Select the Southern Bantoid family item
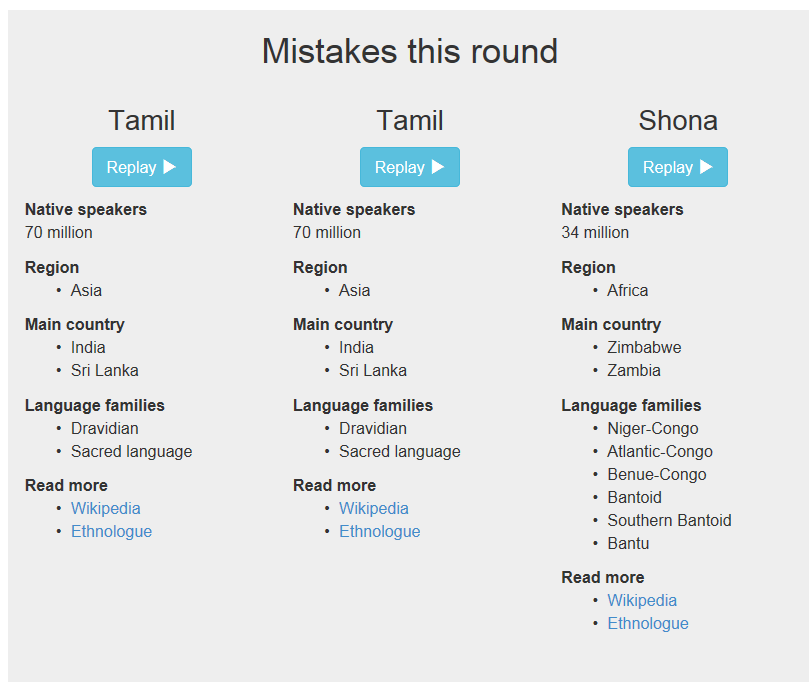Viewport: 809px width, 690px height. [669, 520]
